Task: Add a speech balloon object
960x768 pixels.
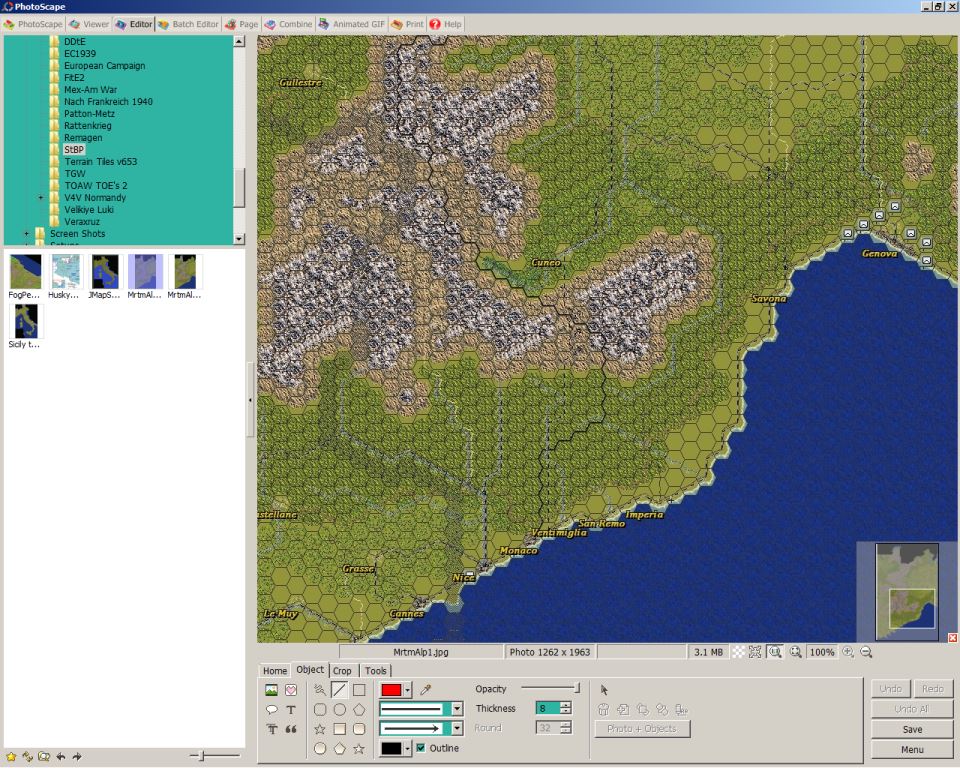Action: 271,709
